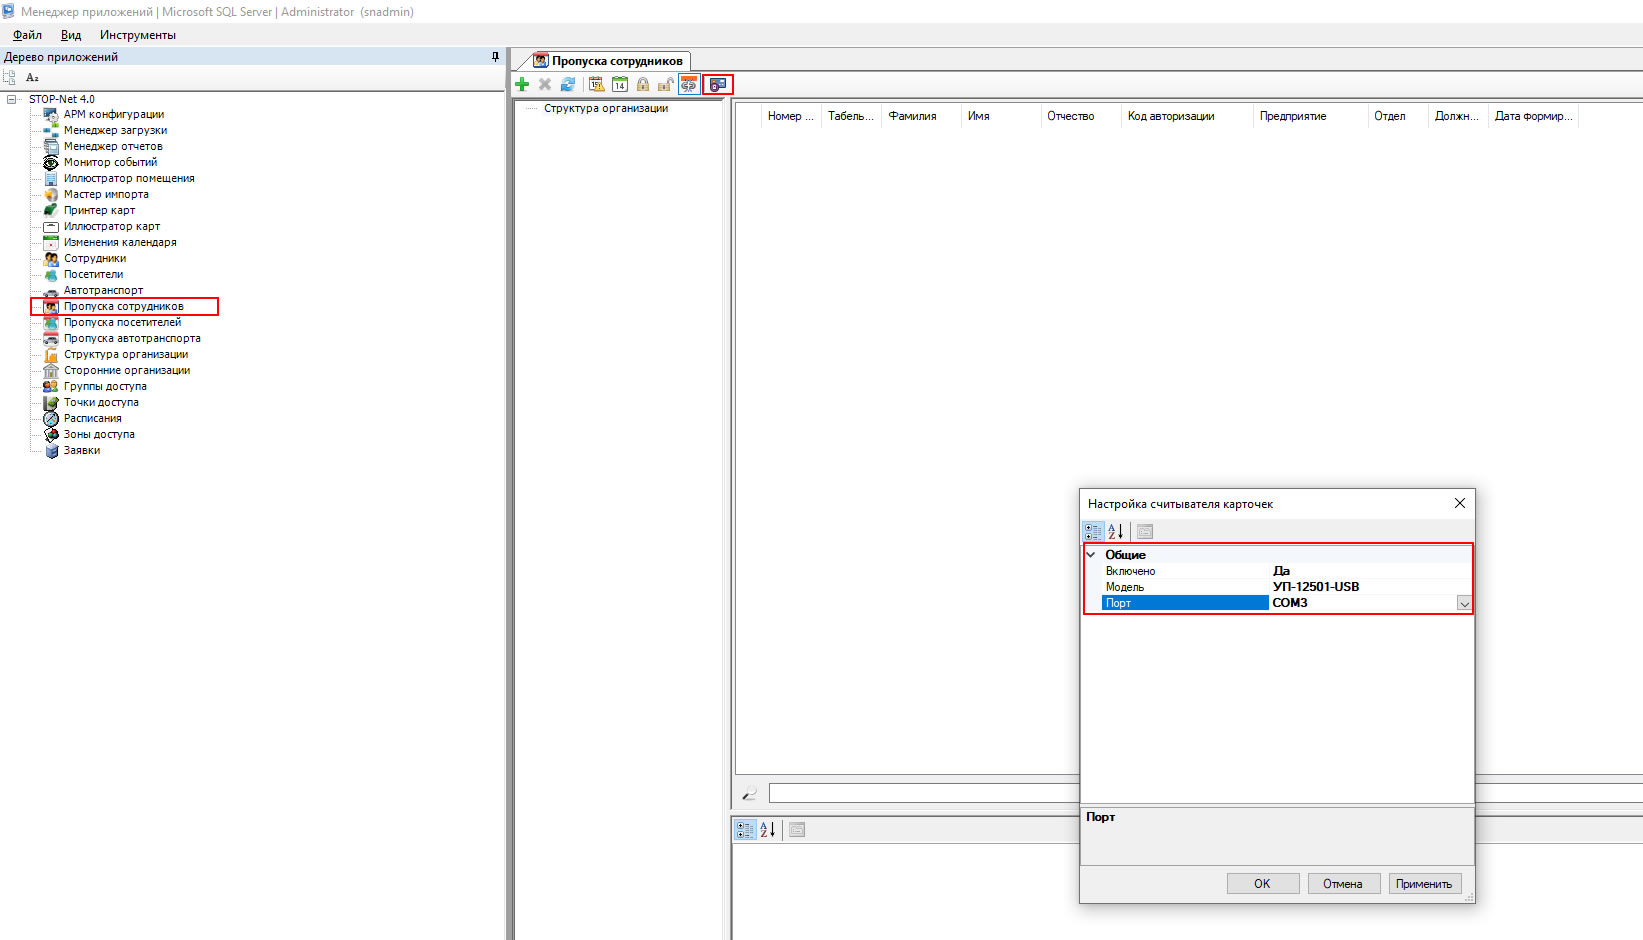Click the open padlock unblock icon
Screen dimensions: 1643x940
point(665,85)
